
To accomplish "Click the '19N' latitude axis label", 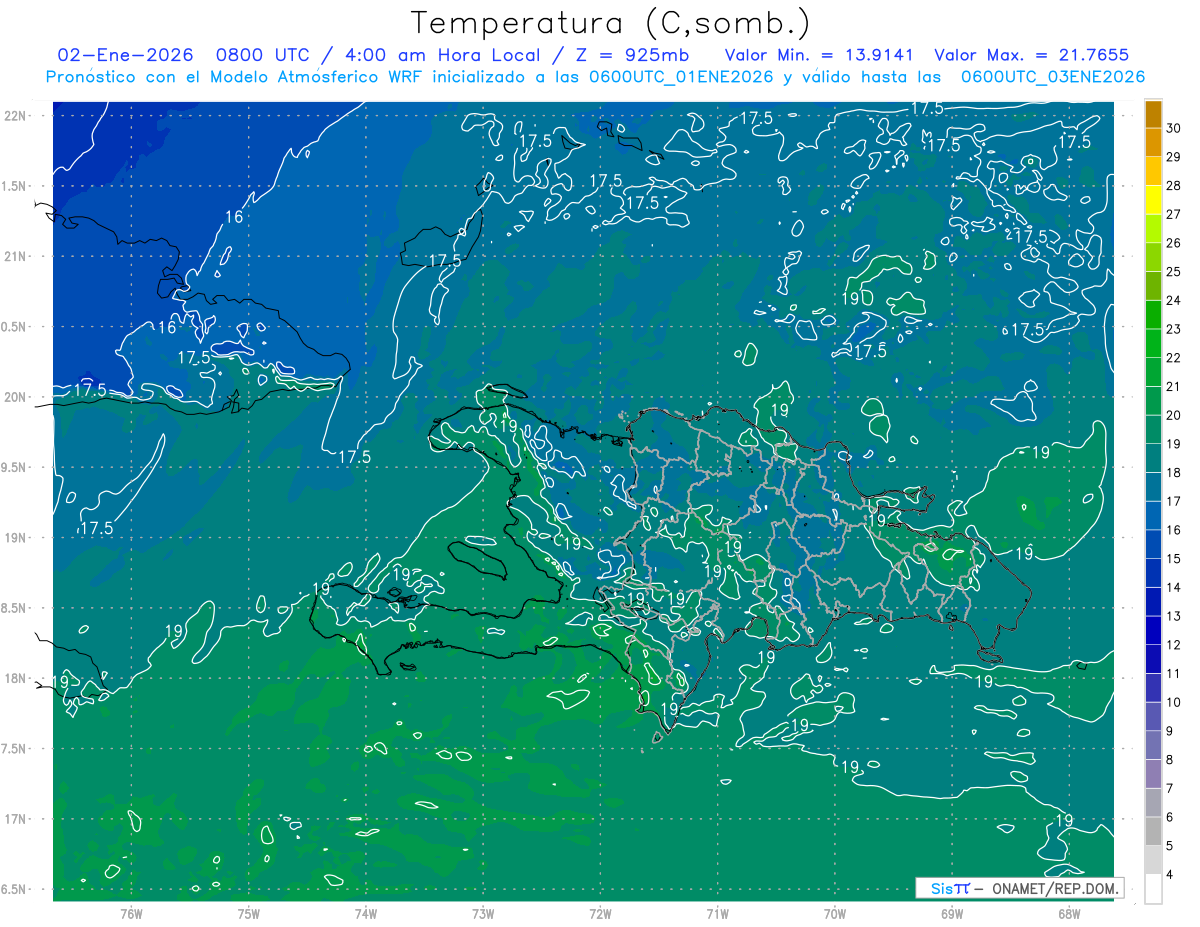I will pos(16,538).
